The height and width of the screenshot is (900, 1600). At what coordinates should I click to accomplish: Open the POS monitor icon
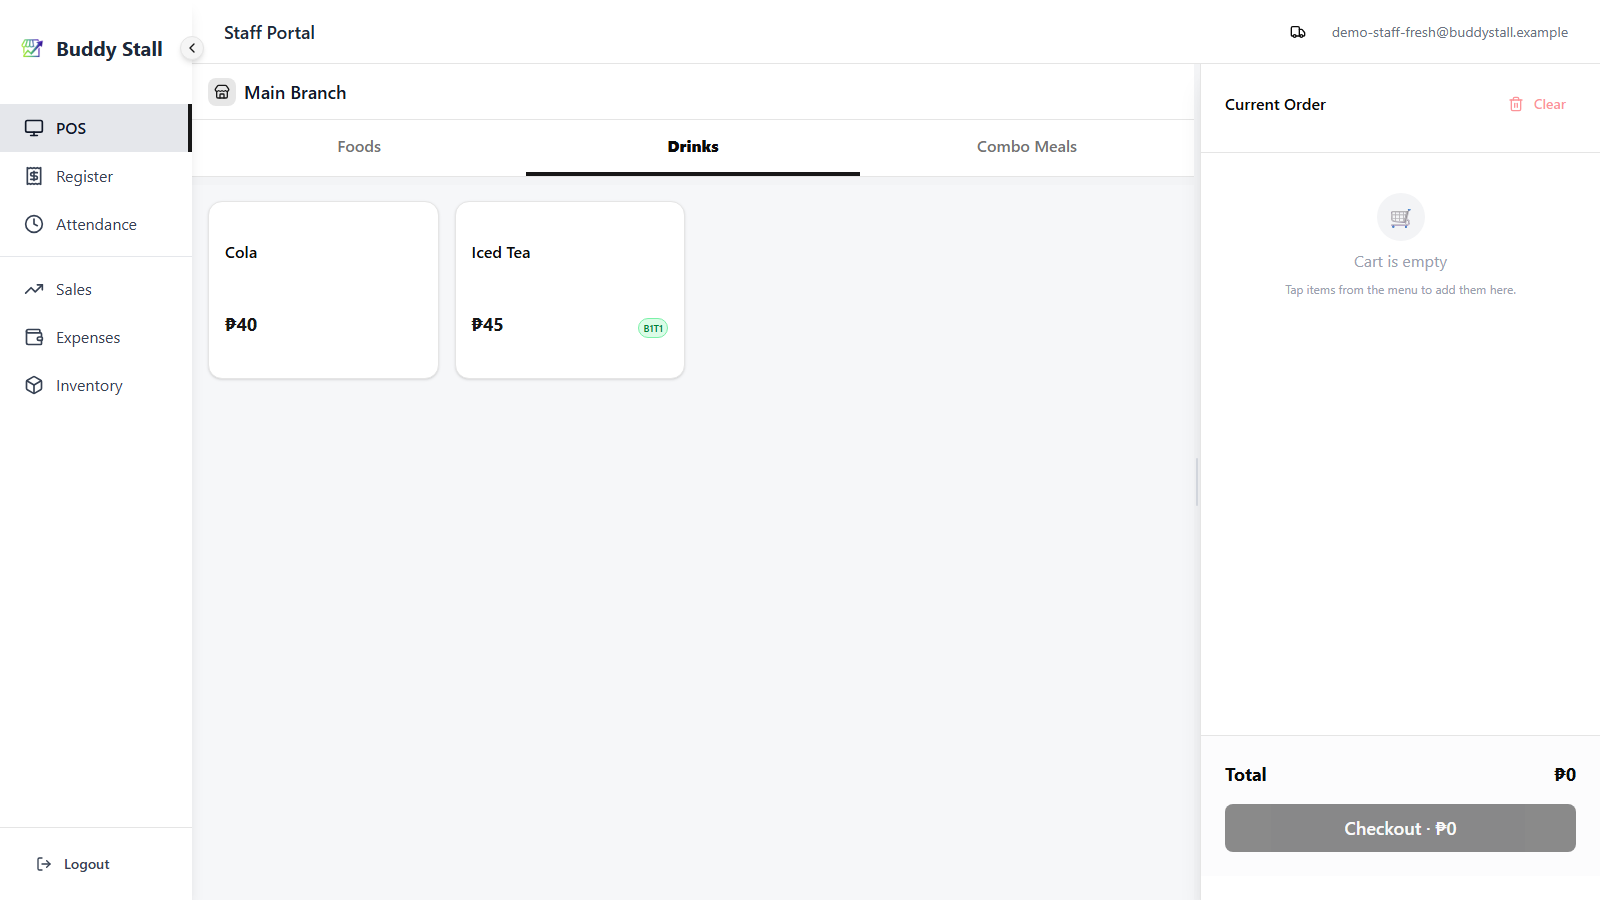point(34,128)
